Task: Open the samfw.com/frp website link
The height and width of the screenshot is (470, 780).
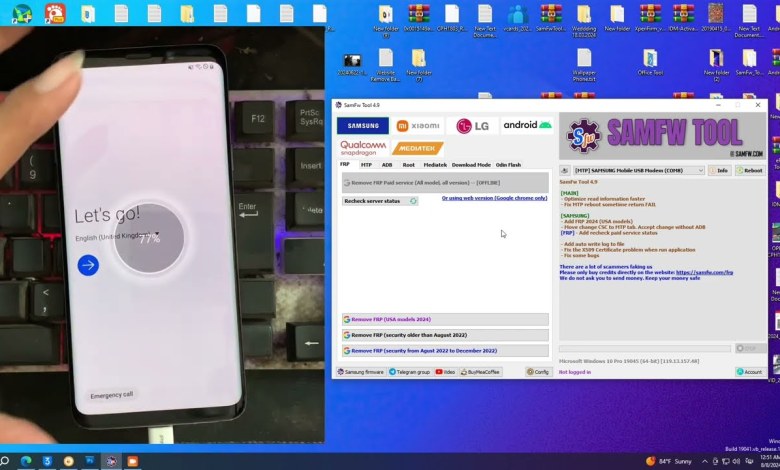Action: (x=704, y=273)
